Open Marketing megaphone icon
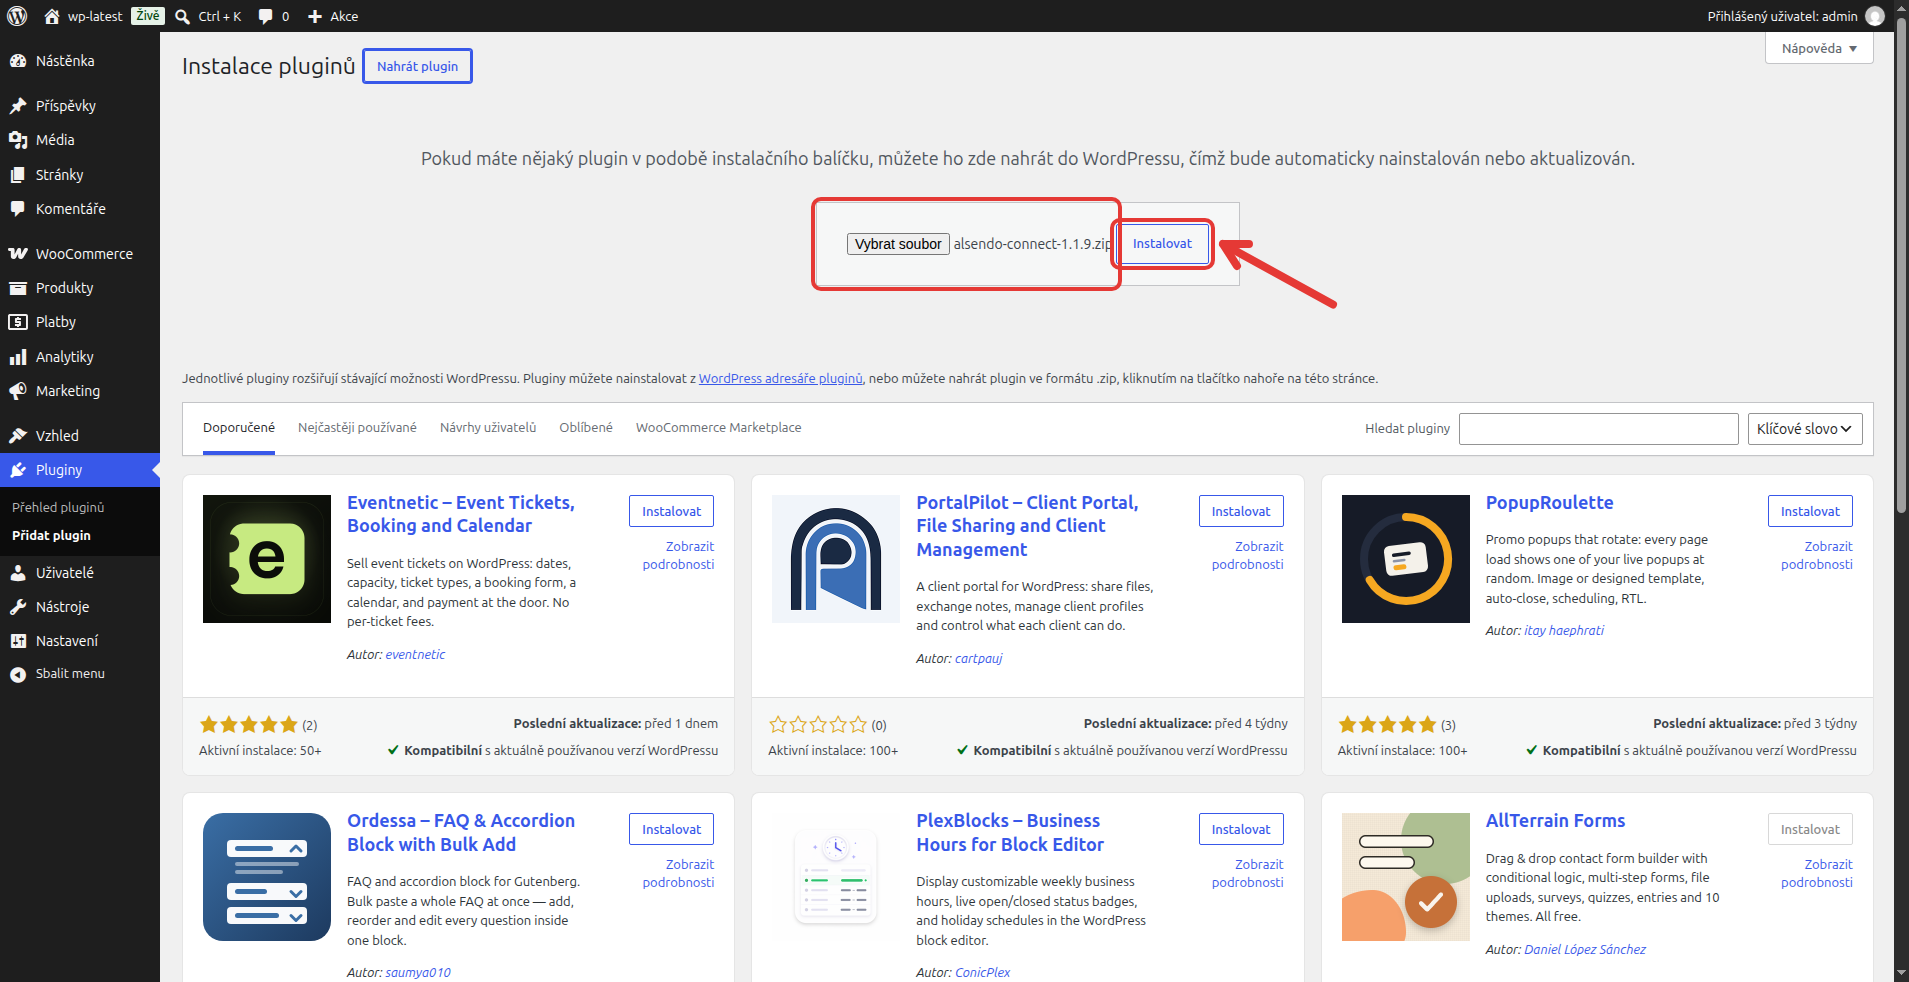This screenshot has height=982, width=1909. 18,391
